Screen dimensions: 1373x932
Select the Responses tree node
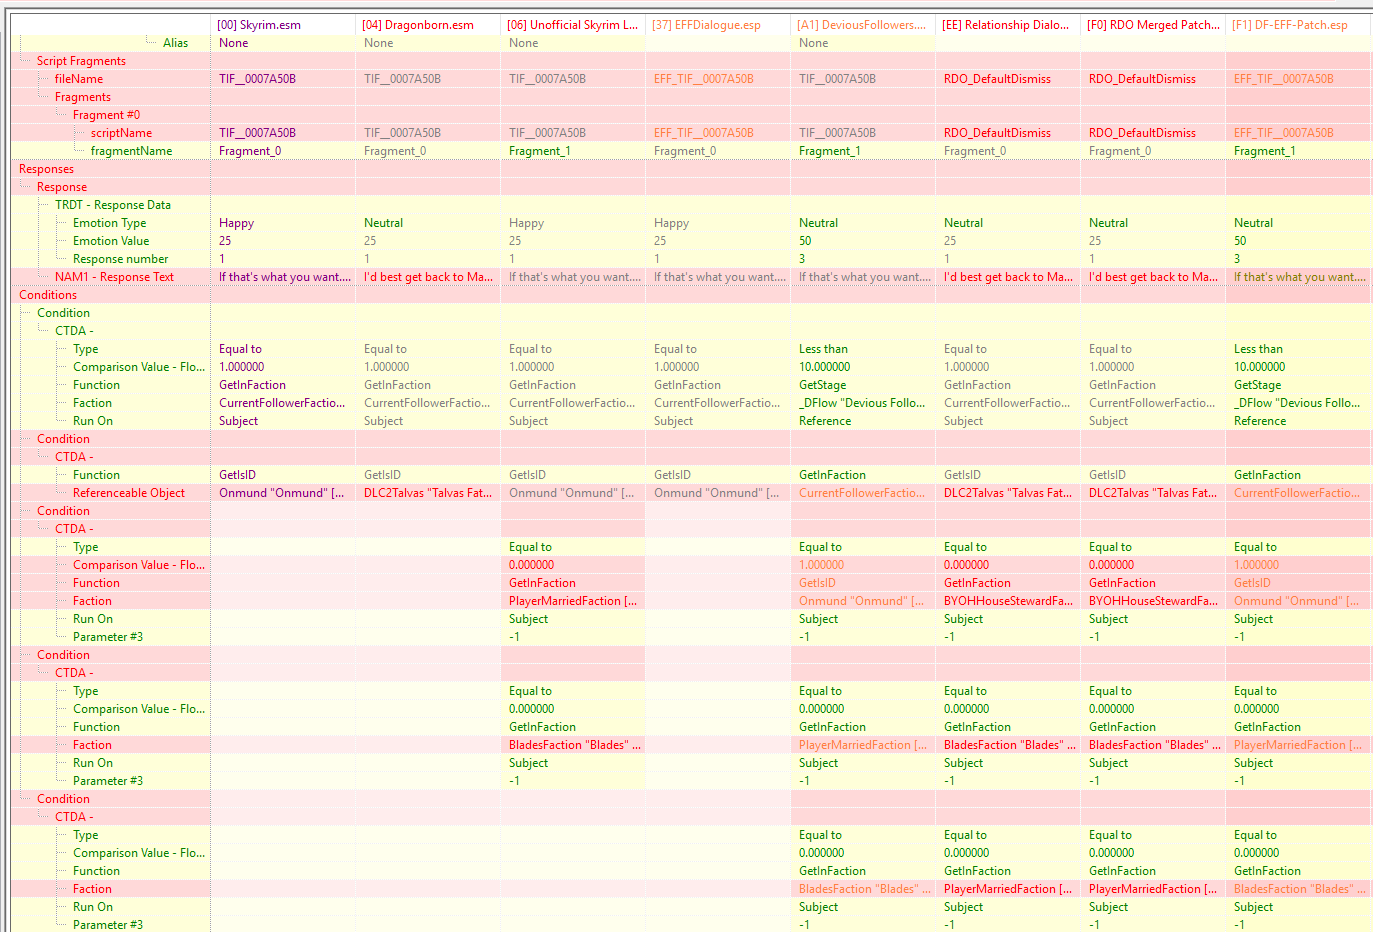coord(46,169)
